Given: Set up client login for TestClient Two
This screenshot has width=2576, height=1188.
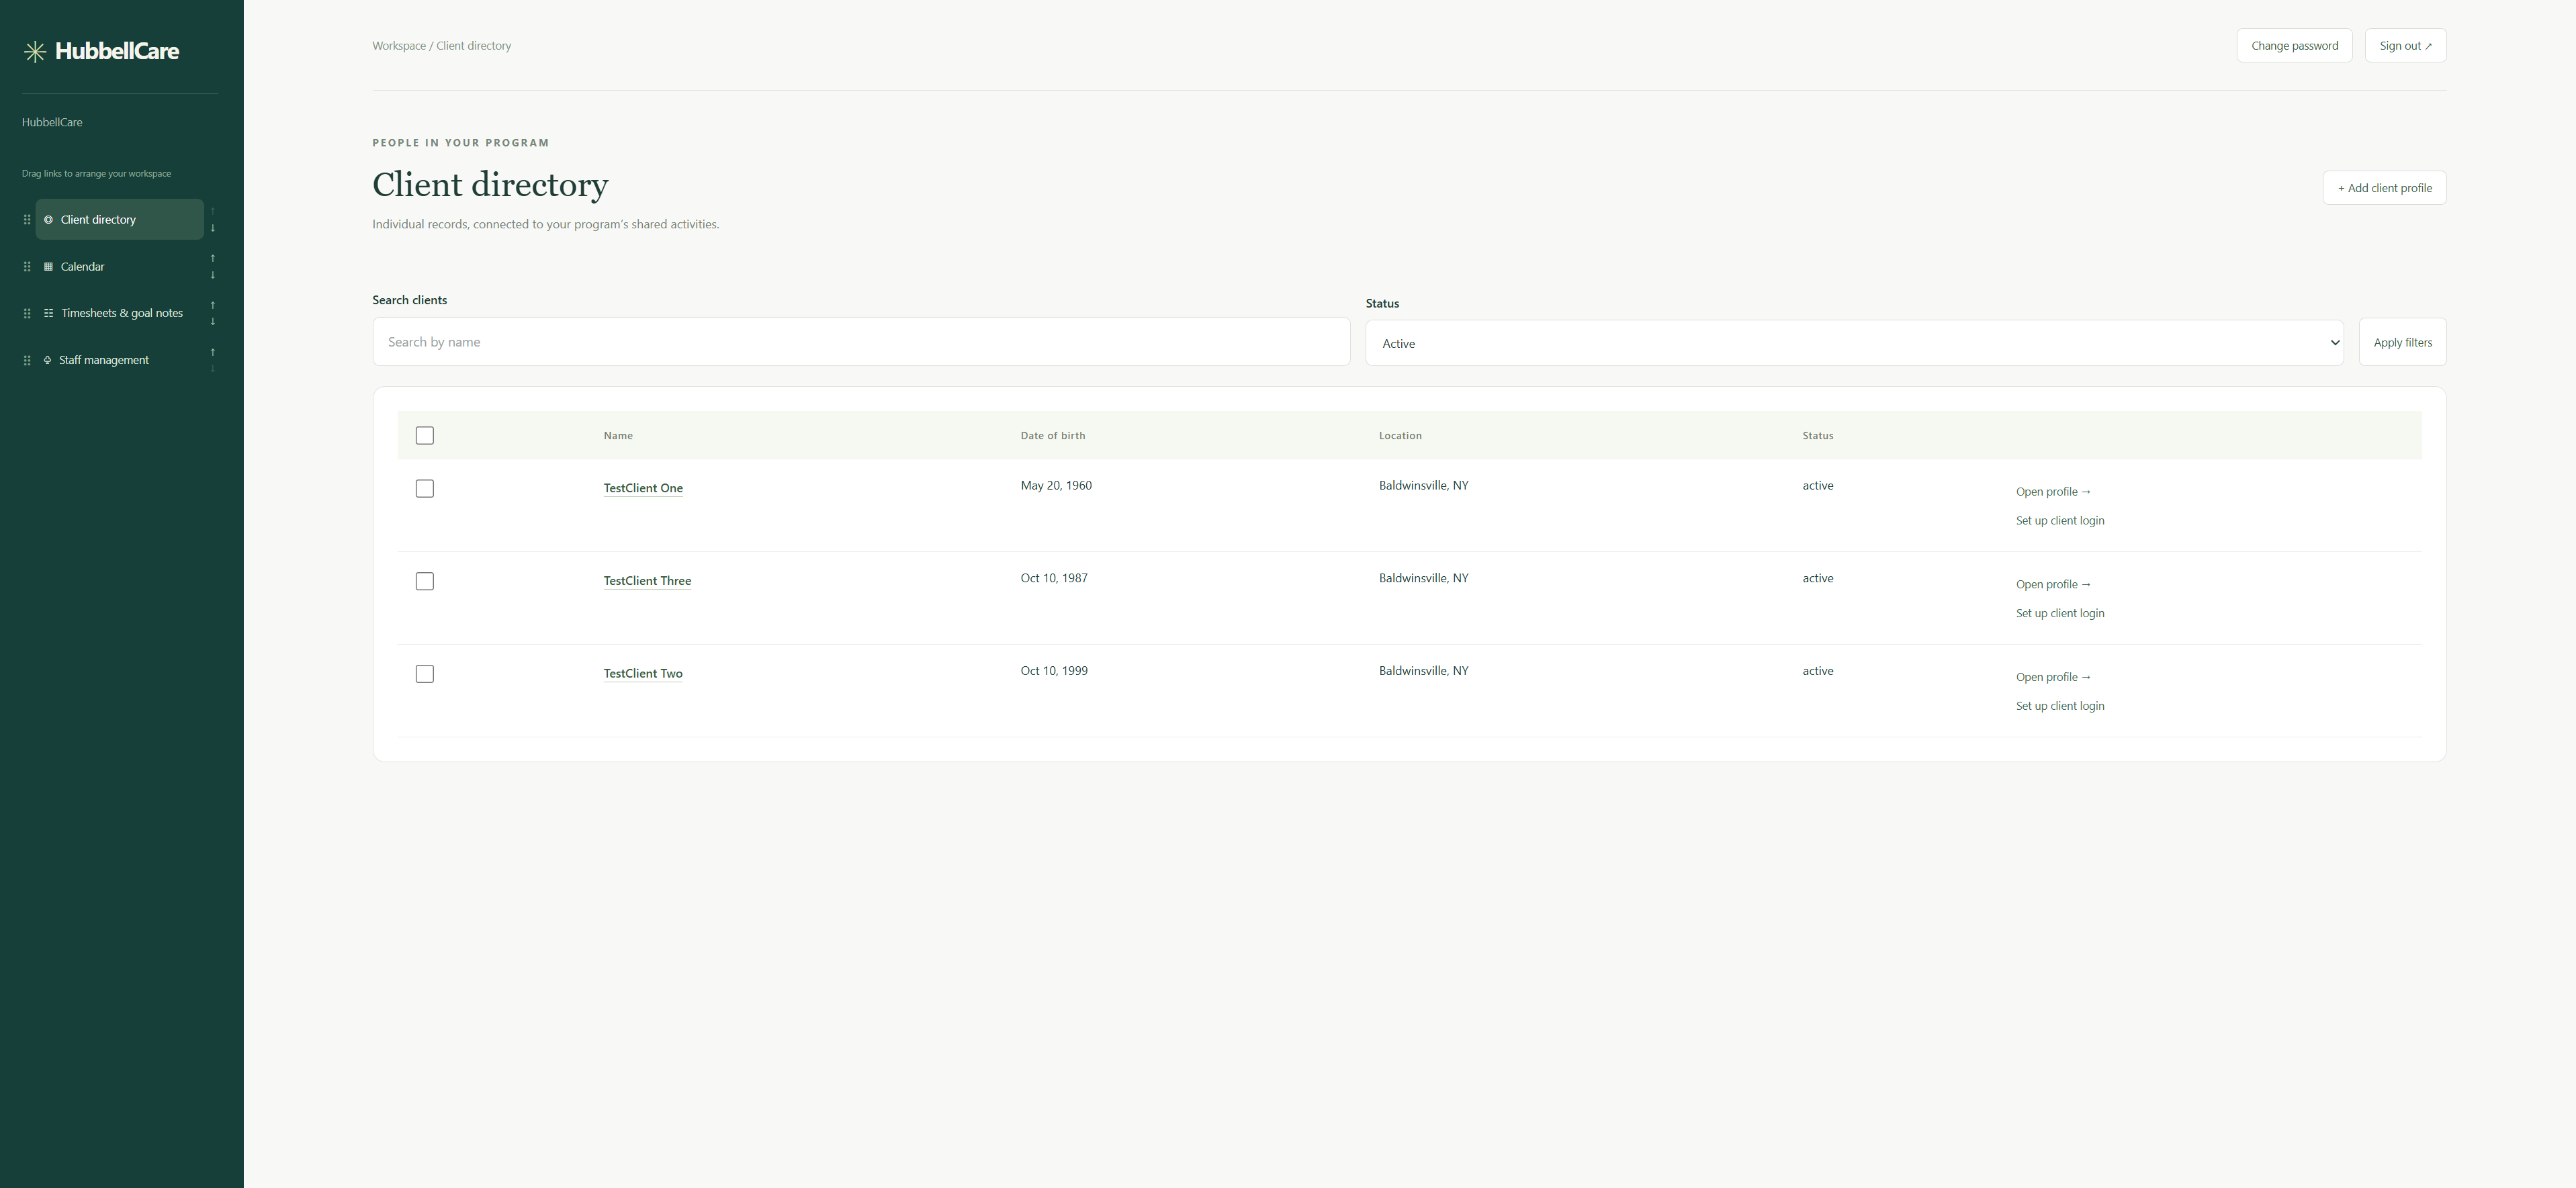Looking at the screenshot, I should [2060, 706].
